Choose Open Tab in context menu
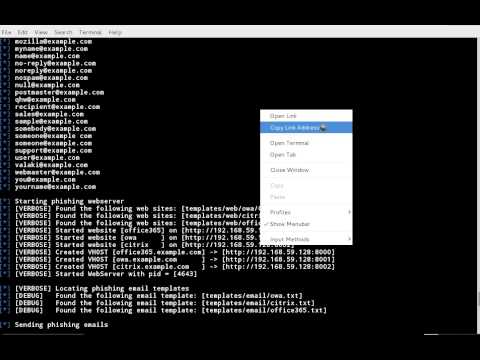Image resolution: width=480 pixels, height=360 pixels. click(x=306, y=155)
